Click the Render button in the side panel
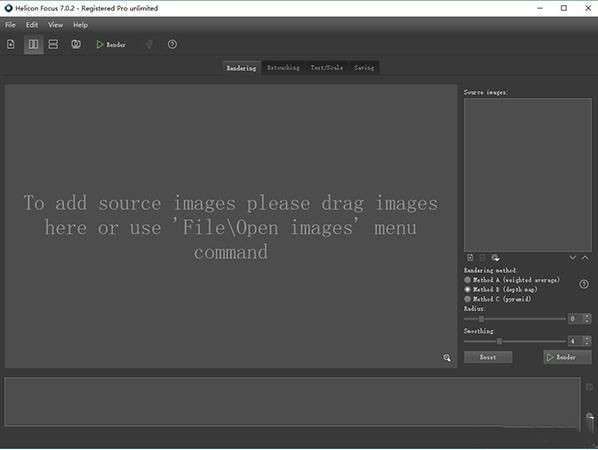Screen dimensions: 598x450 pyautogui.click(x=567, y=357)
